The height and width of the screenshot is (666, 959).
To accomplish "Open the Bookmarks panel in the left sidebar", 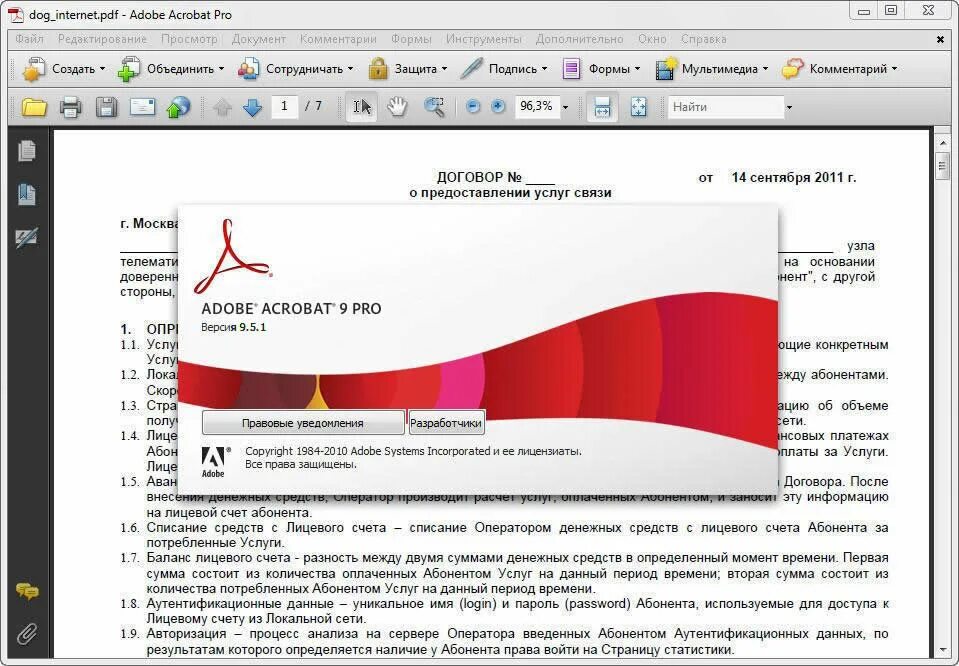I will point(27,194).
